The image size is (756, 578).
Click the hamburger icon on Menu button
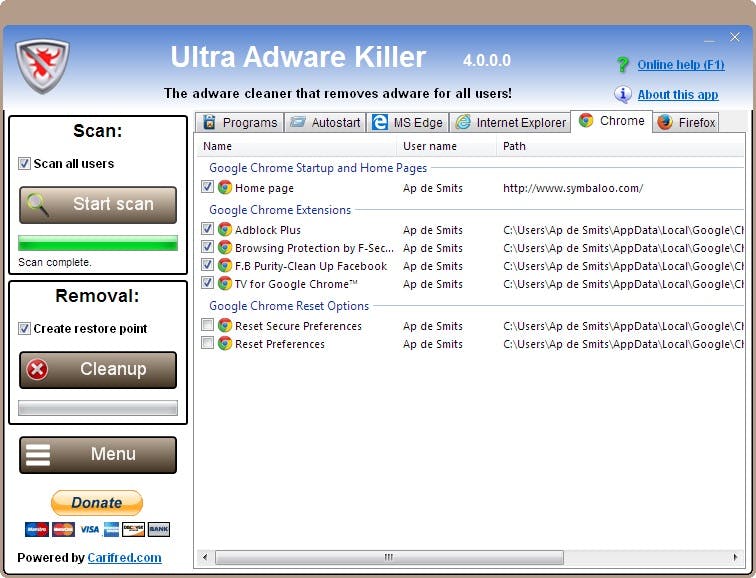pos(38,455)
